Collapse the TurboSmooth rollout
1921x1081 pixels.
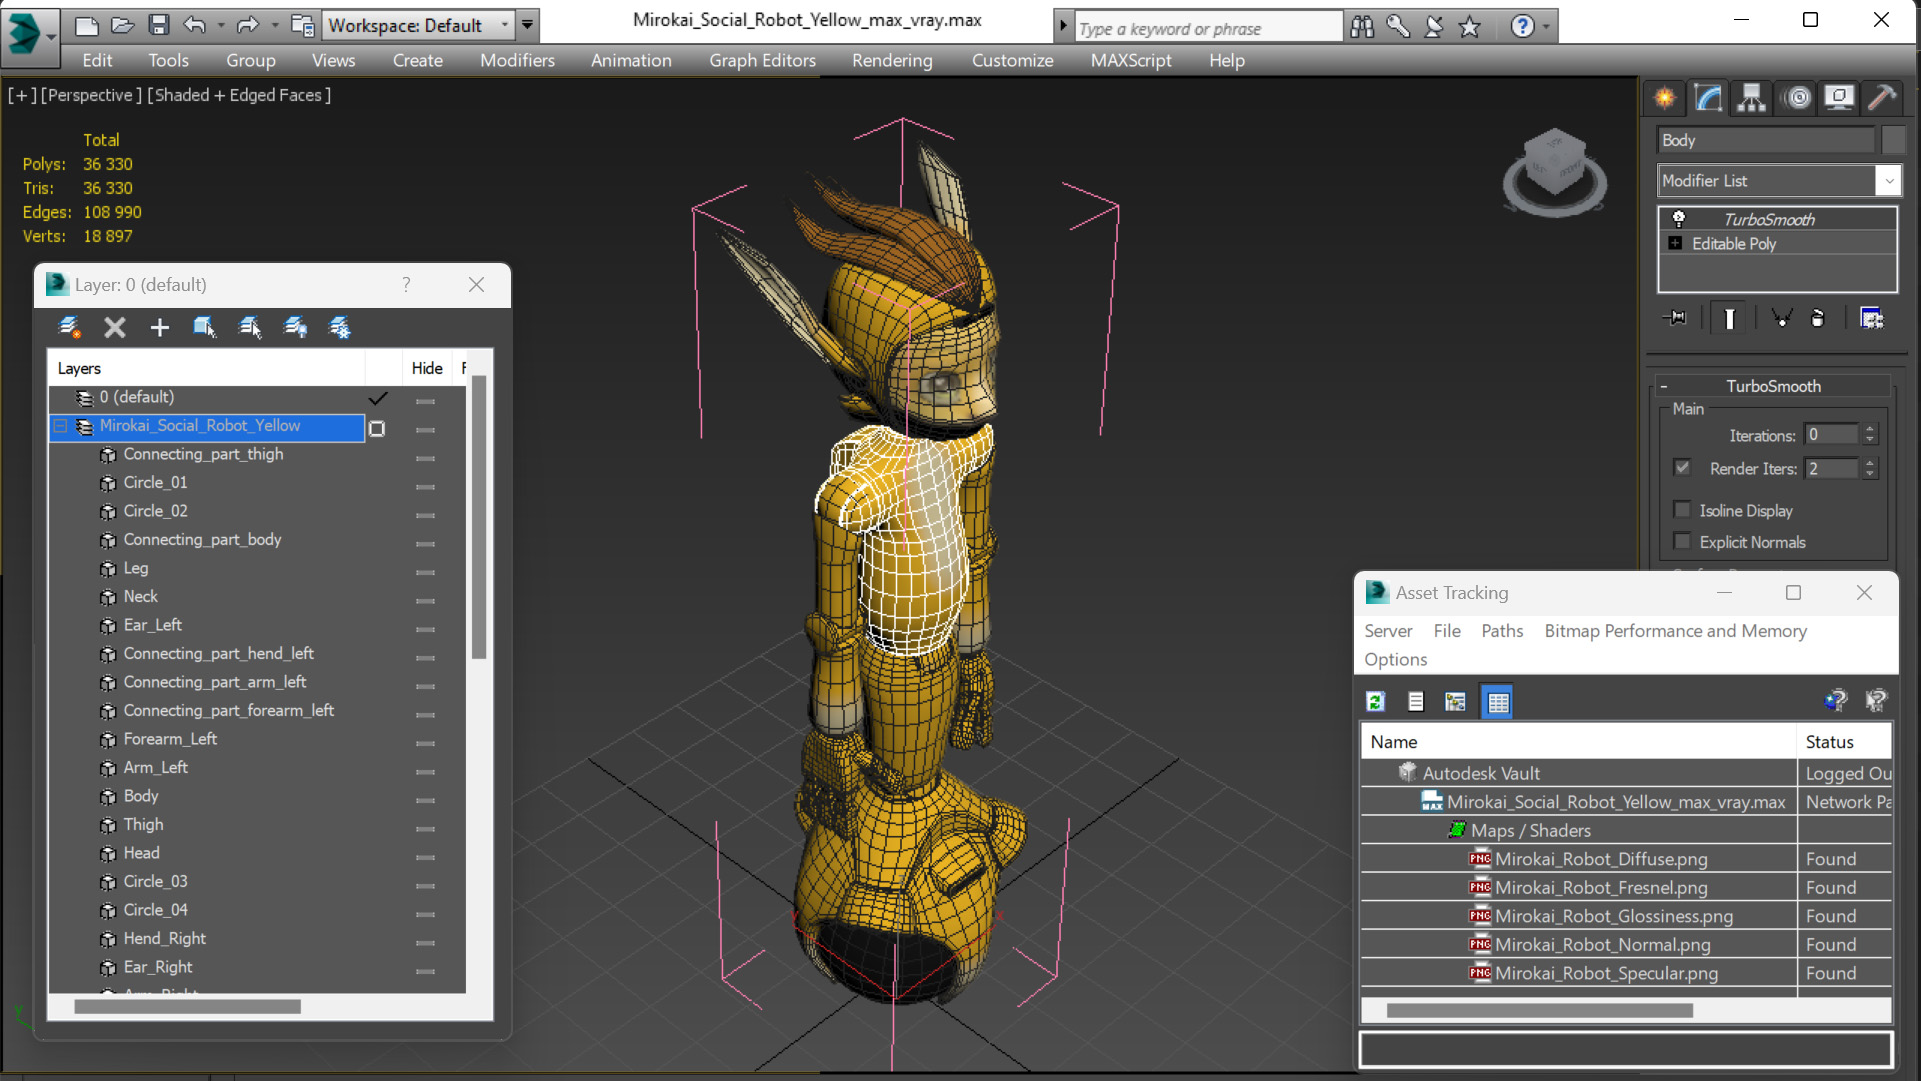tap(1664, 386)
